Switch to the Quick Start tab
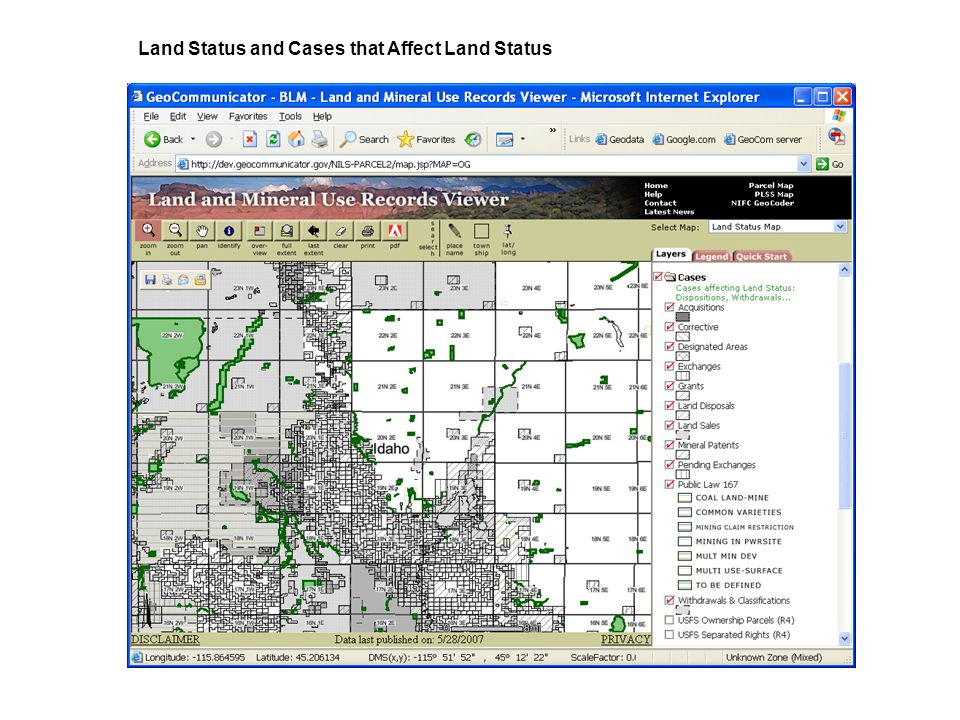This screenshot has height=720, width=960. [761, 257]
